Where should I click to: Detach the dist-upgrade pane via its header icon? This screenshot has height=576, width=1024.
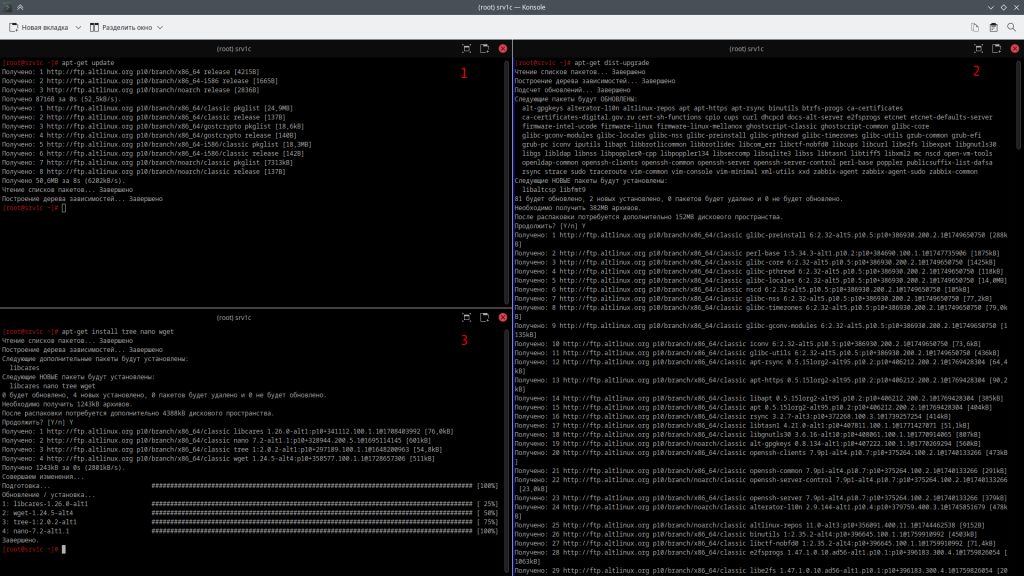(995, 48)
